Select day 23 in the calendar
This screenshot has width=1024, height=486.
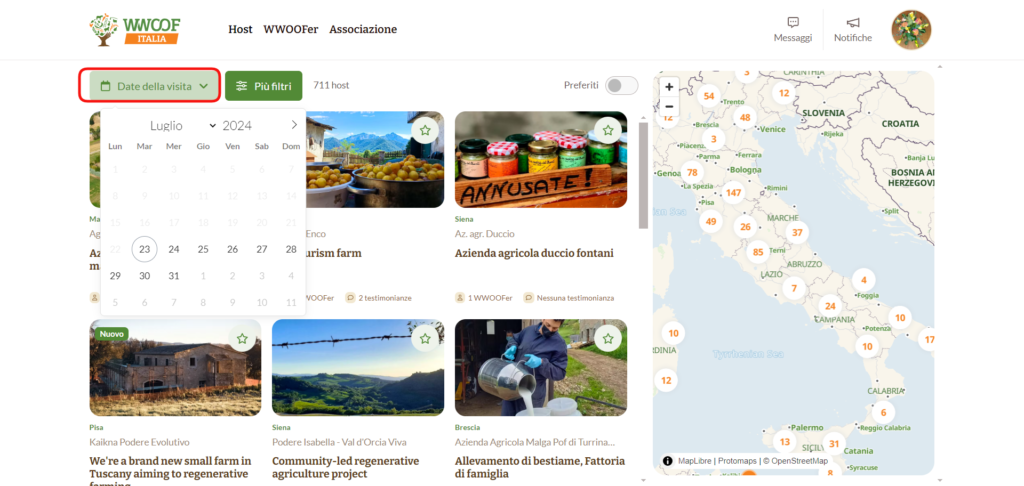pos(144,249)
